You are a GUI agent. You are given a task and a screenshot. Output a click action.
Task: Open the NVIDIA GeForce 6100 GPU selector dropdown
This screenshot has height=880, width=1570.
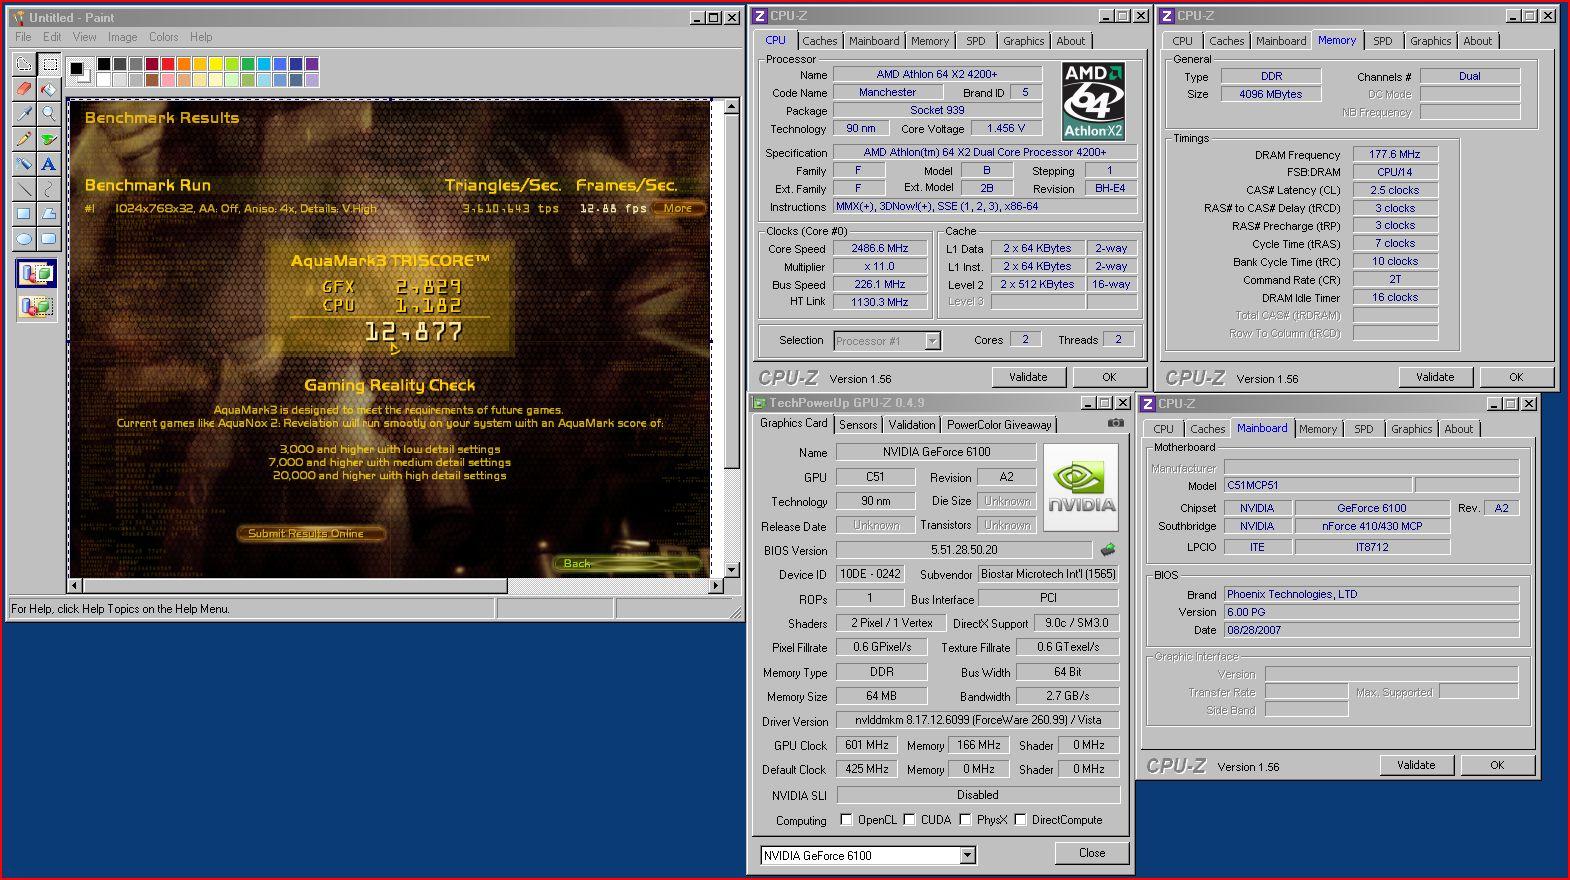[967, 856]
